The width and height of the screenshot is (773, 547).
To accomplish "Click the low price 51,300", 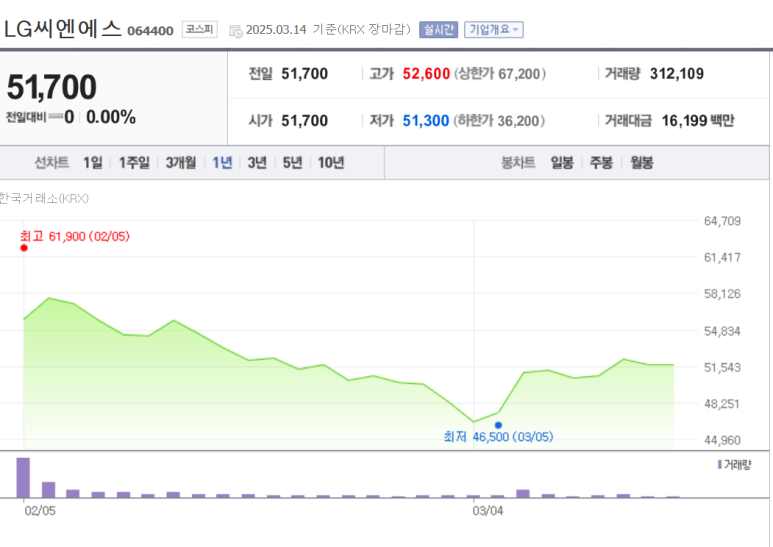I will pos(426,121).
